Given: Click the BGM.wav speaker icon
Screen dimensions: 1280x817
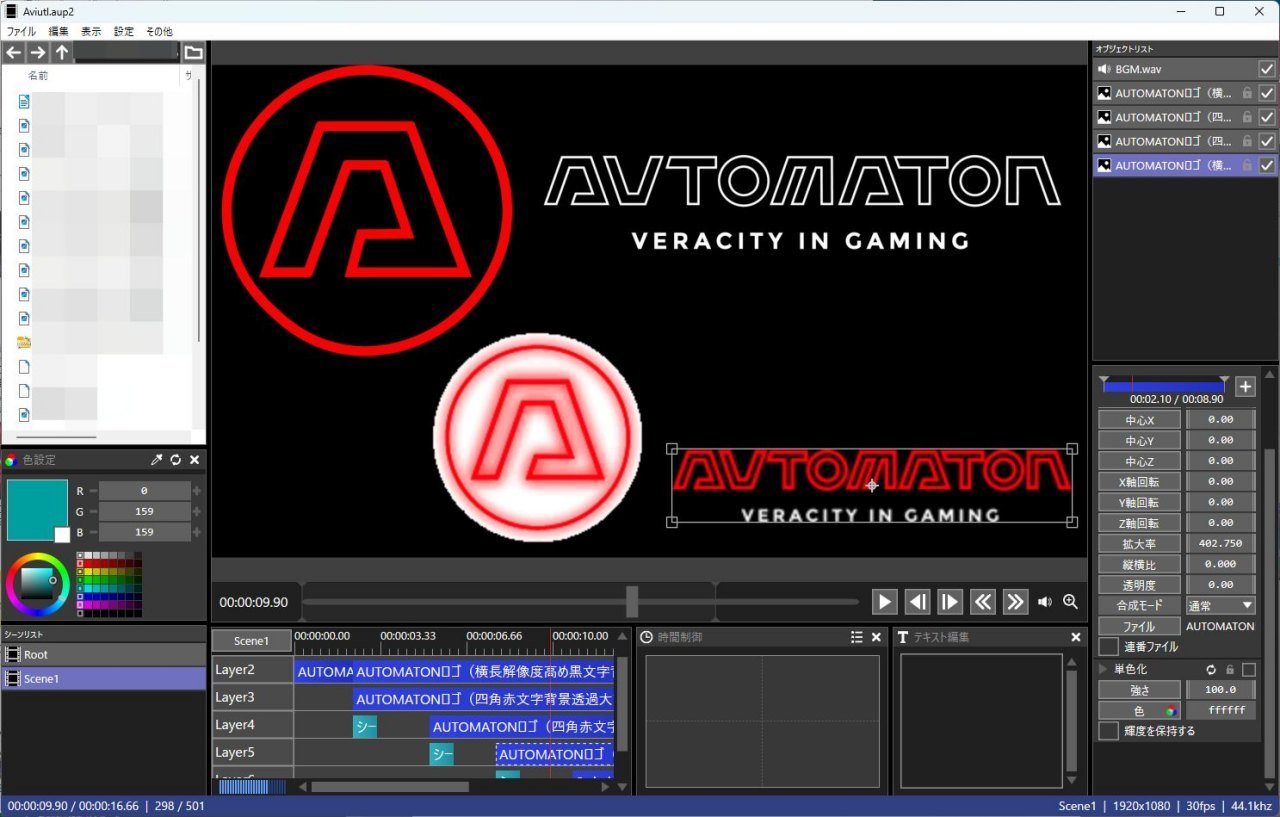Looking at the screenshot, I should [x=1104, y=69].
